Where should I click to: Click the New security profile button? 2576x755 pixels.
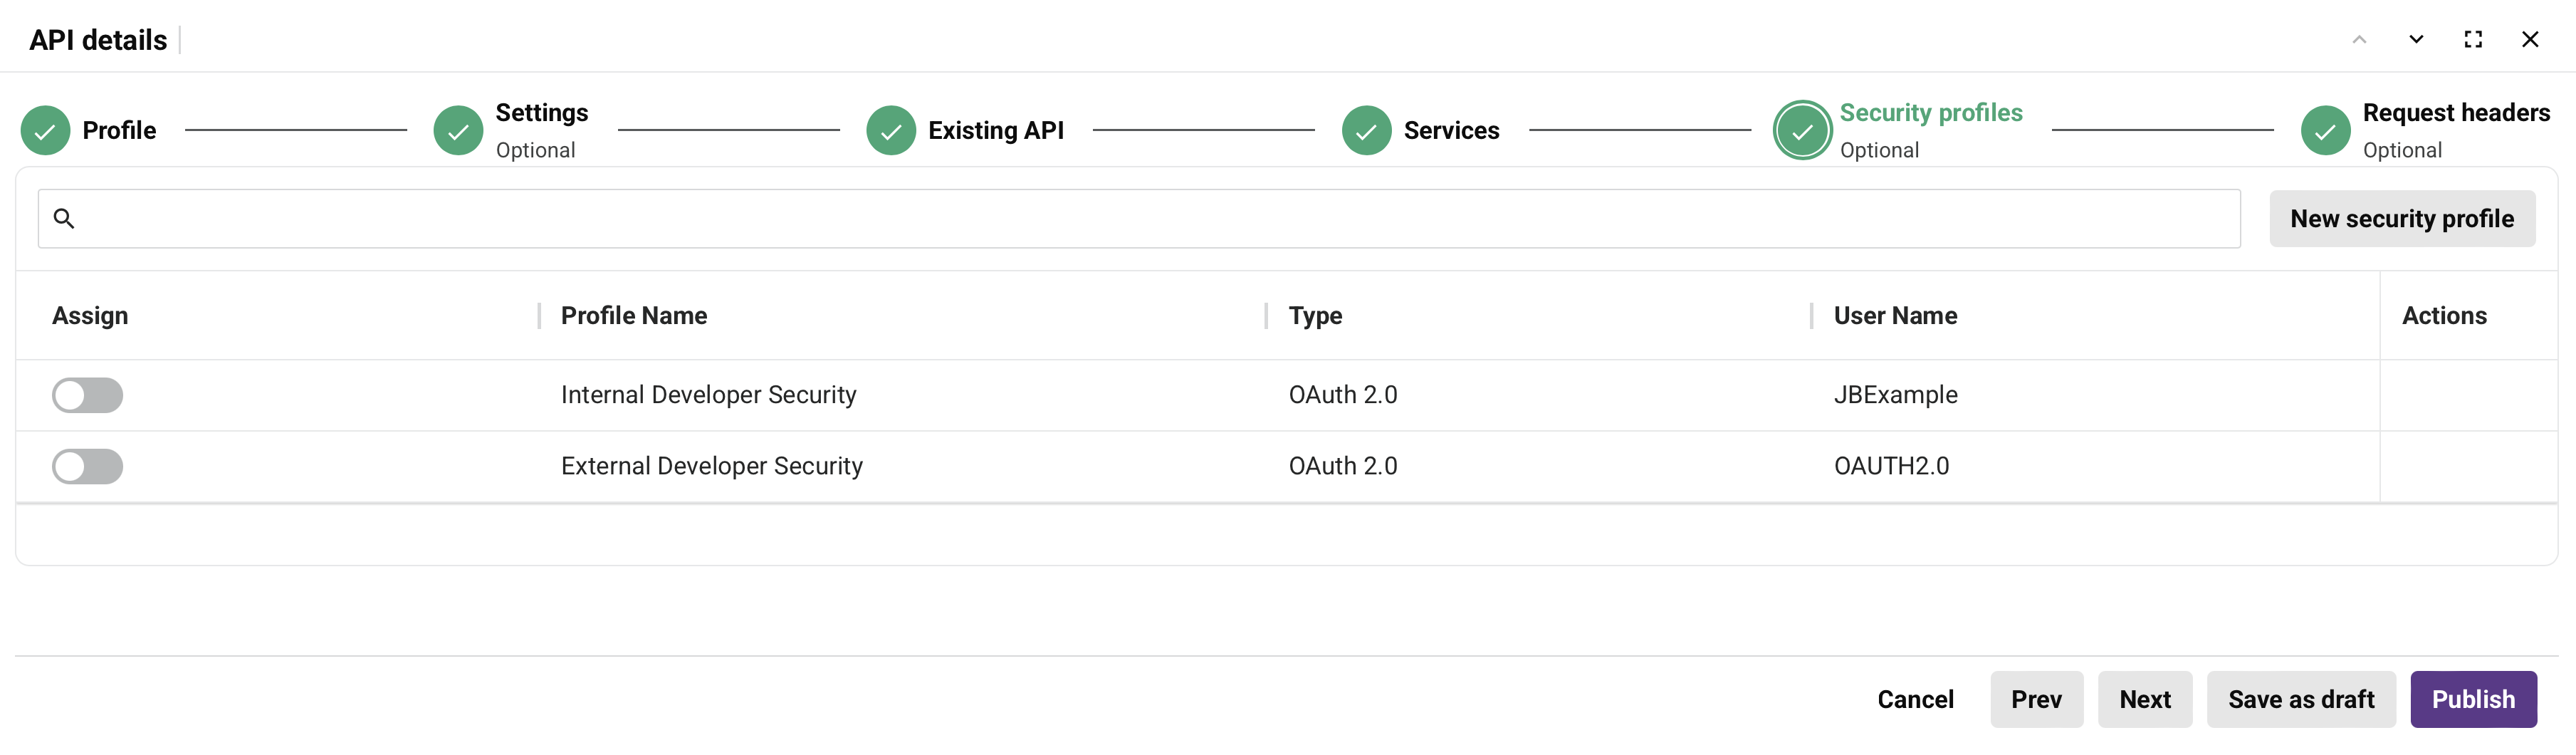[x=2403, y=218]
